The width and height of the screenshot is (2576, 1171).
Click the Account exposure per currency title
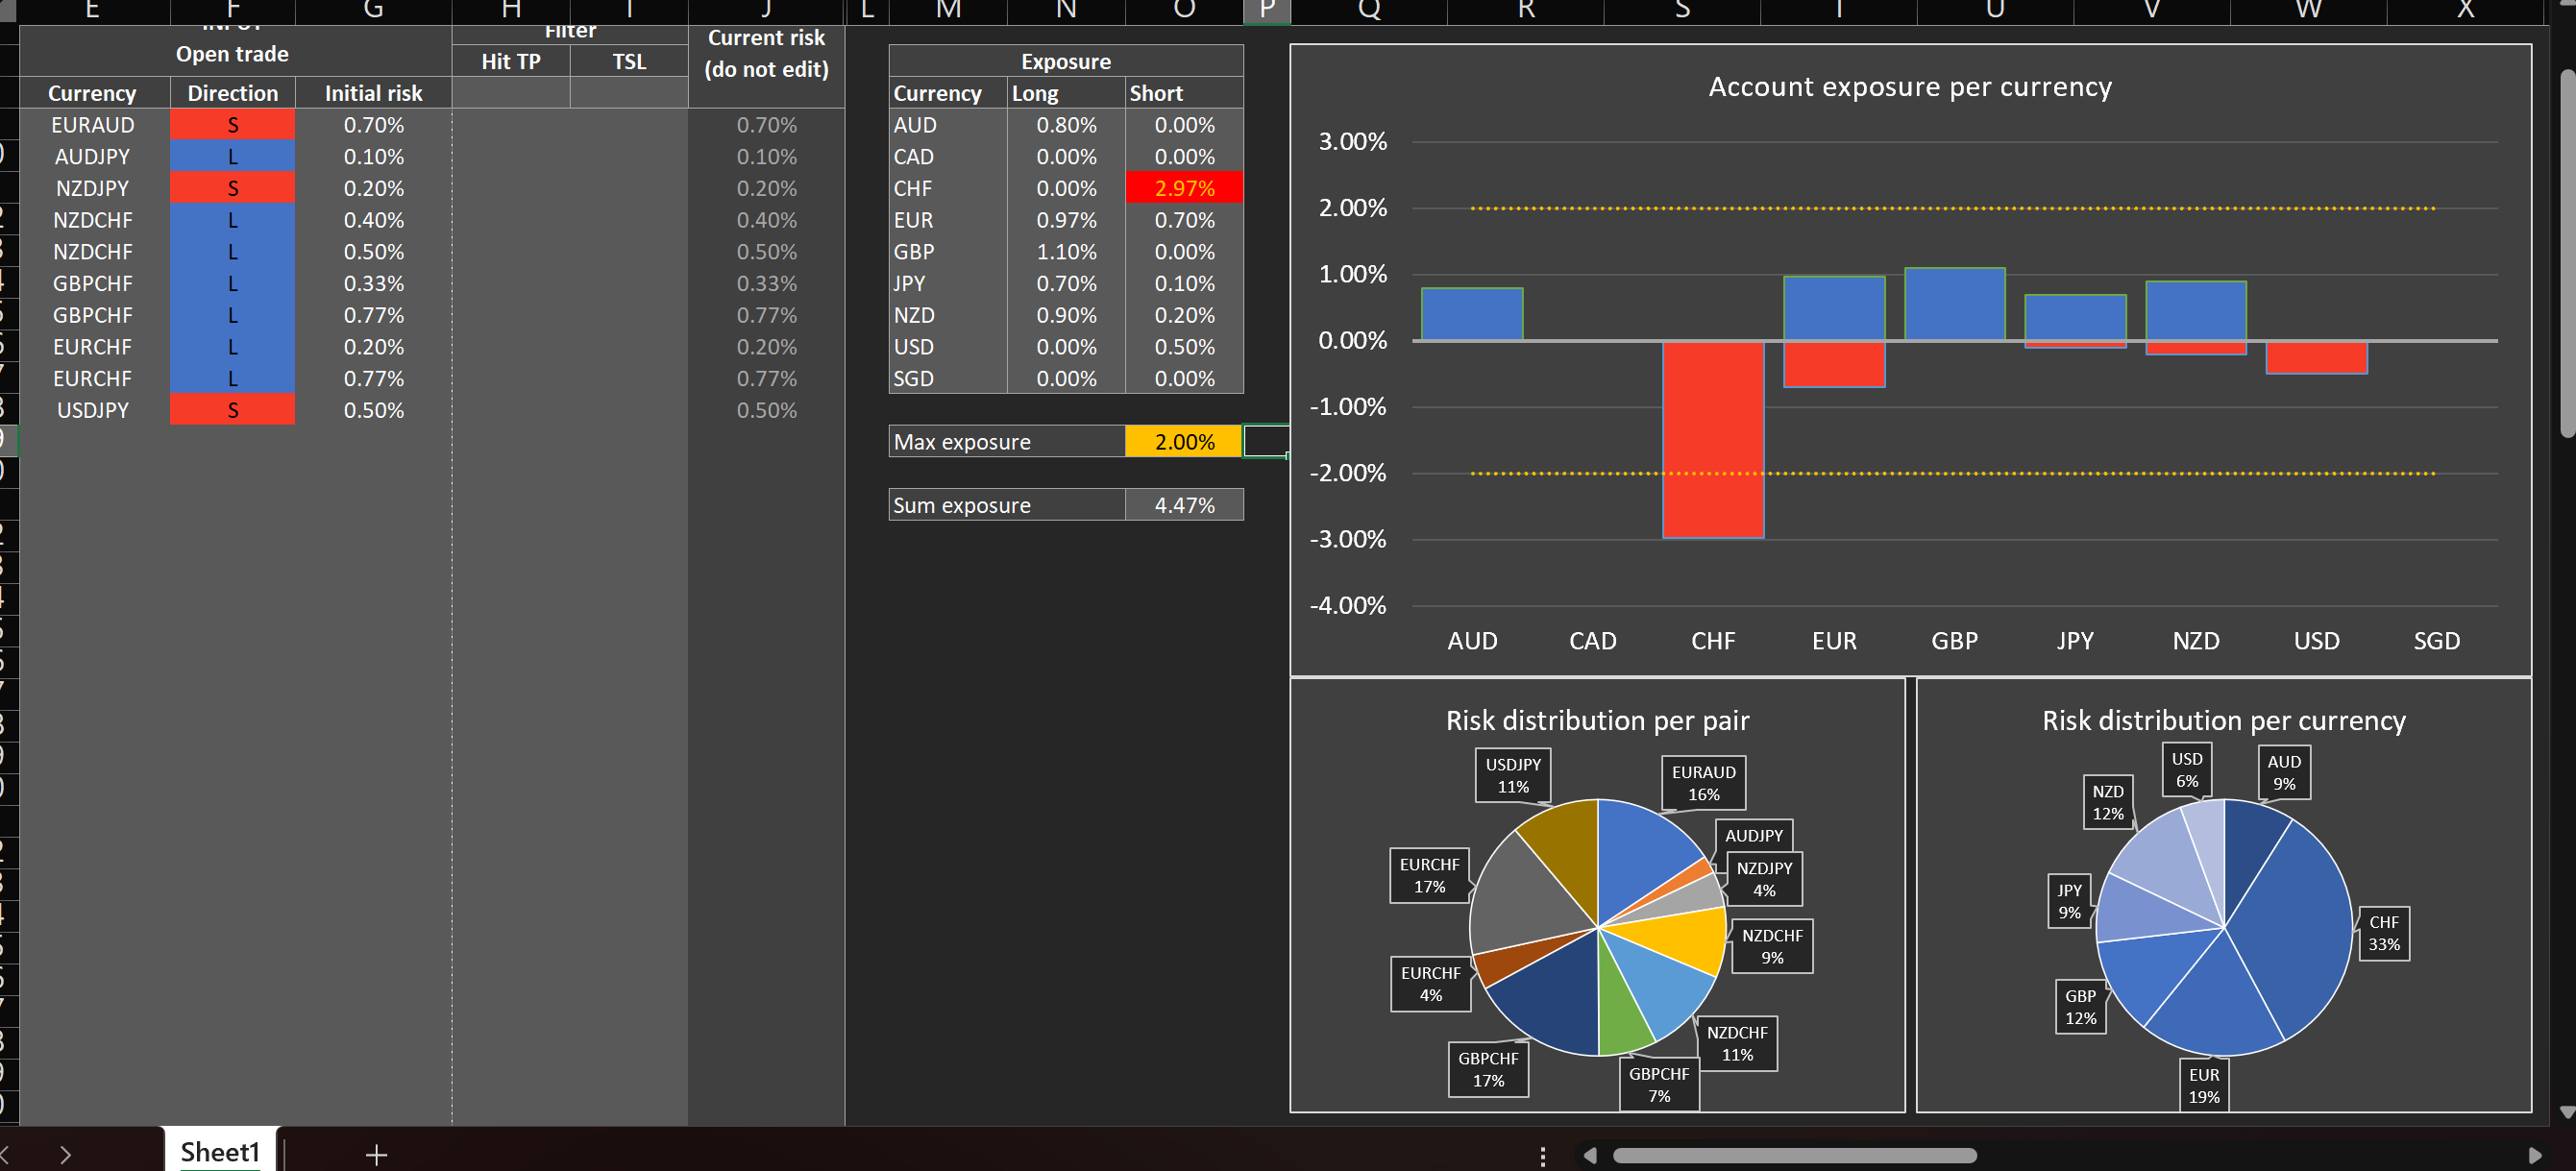pyautogui.click(x=1909, y=87)
